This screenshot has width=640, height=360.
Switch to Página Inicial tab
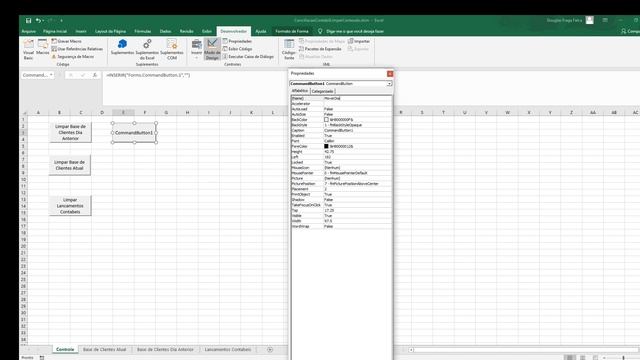pos(55,31)
